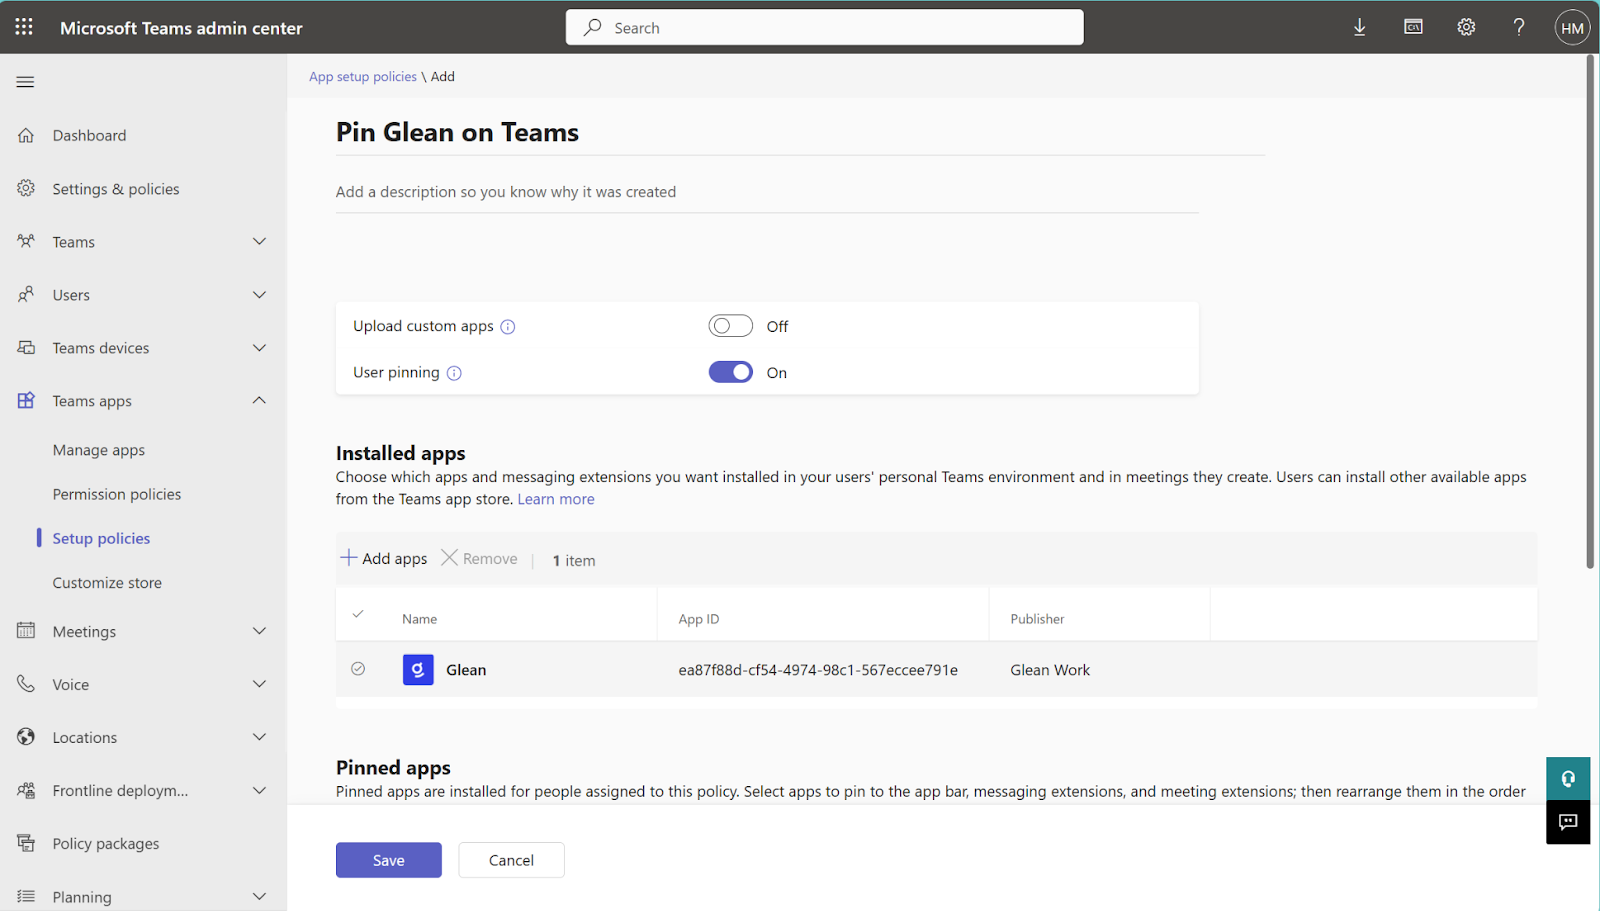
Task: Click the help question mark icon
Action: (1518, 27)
